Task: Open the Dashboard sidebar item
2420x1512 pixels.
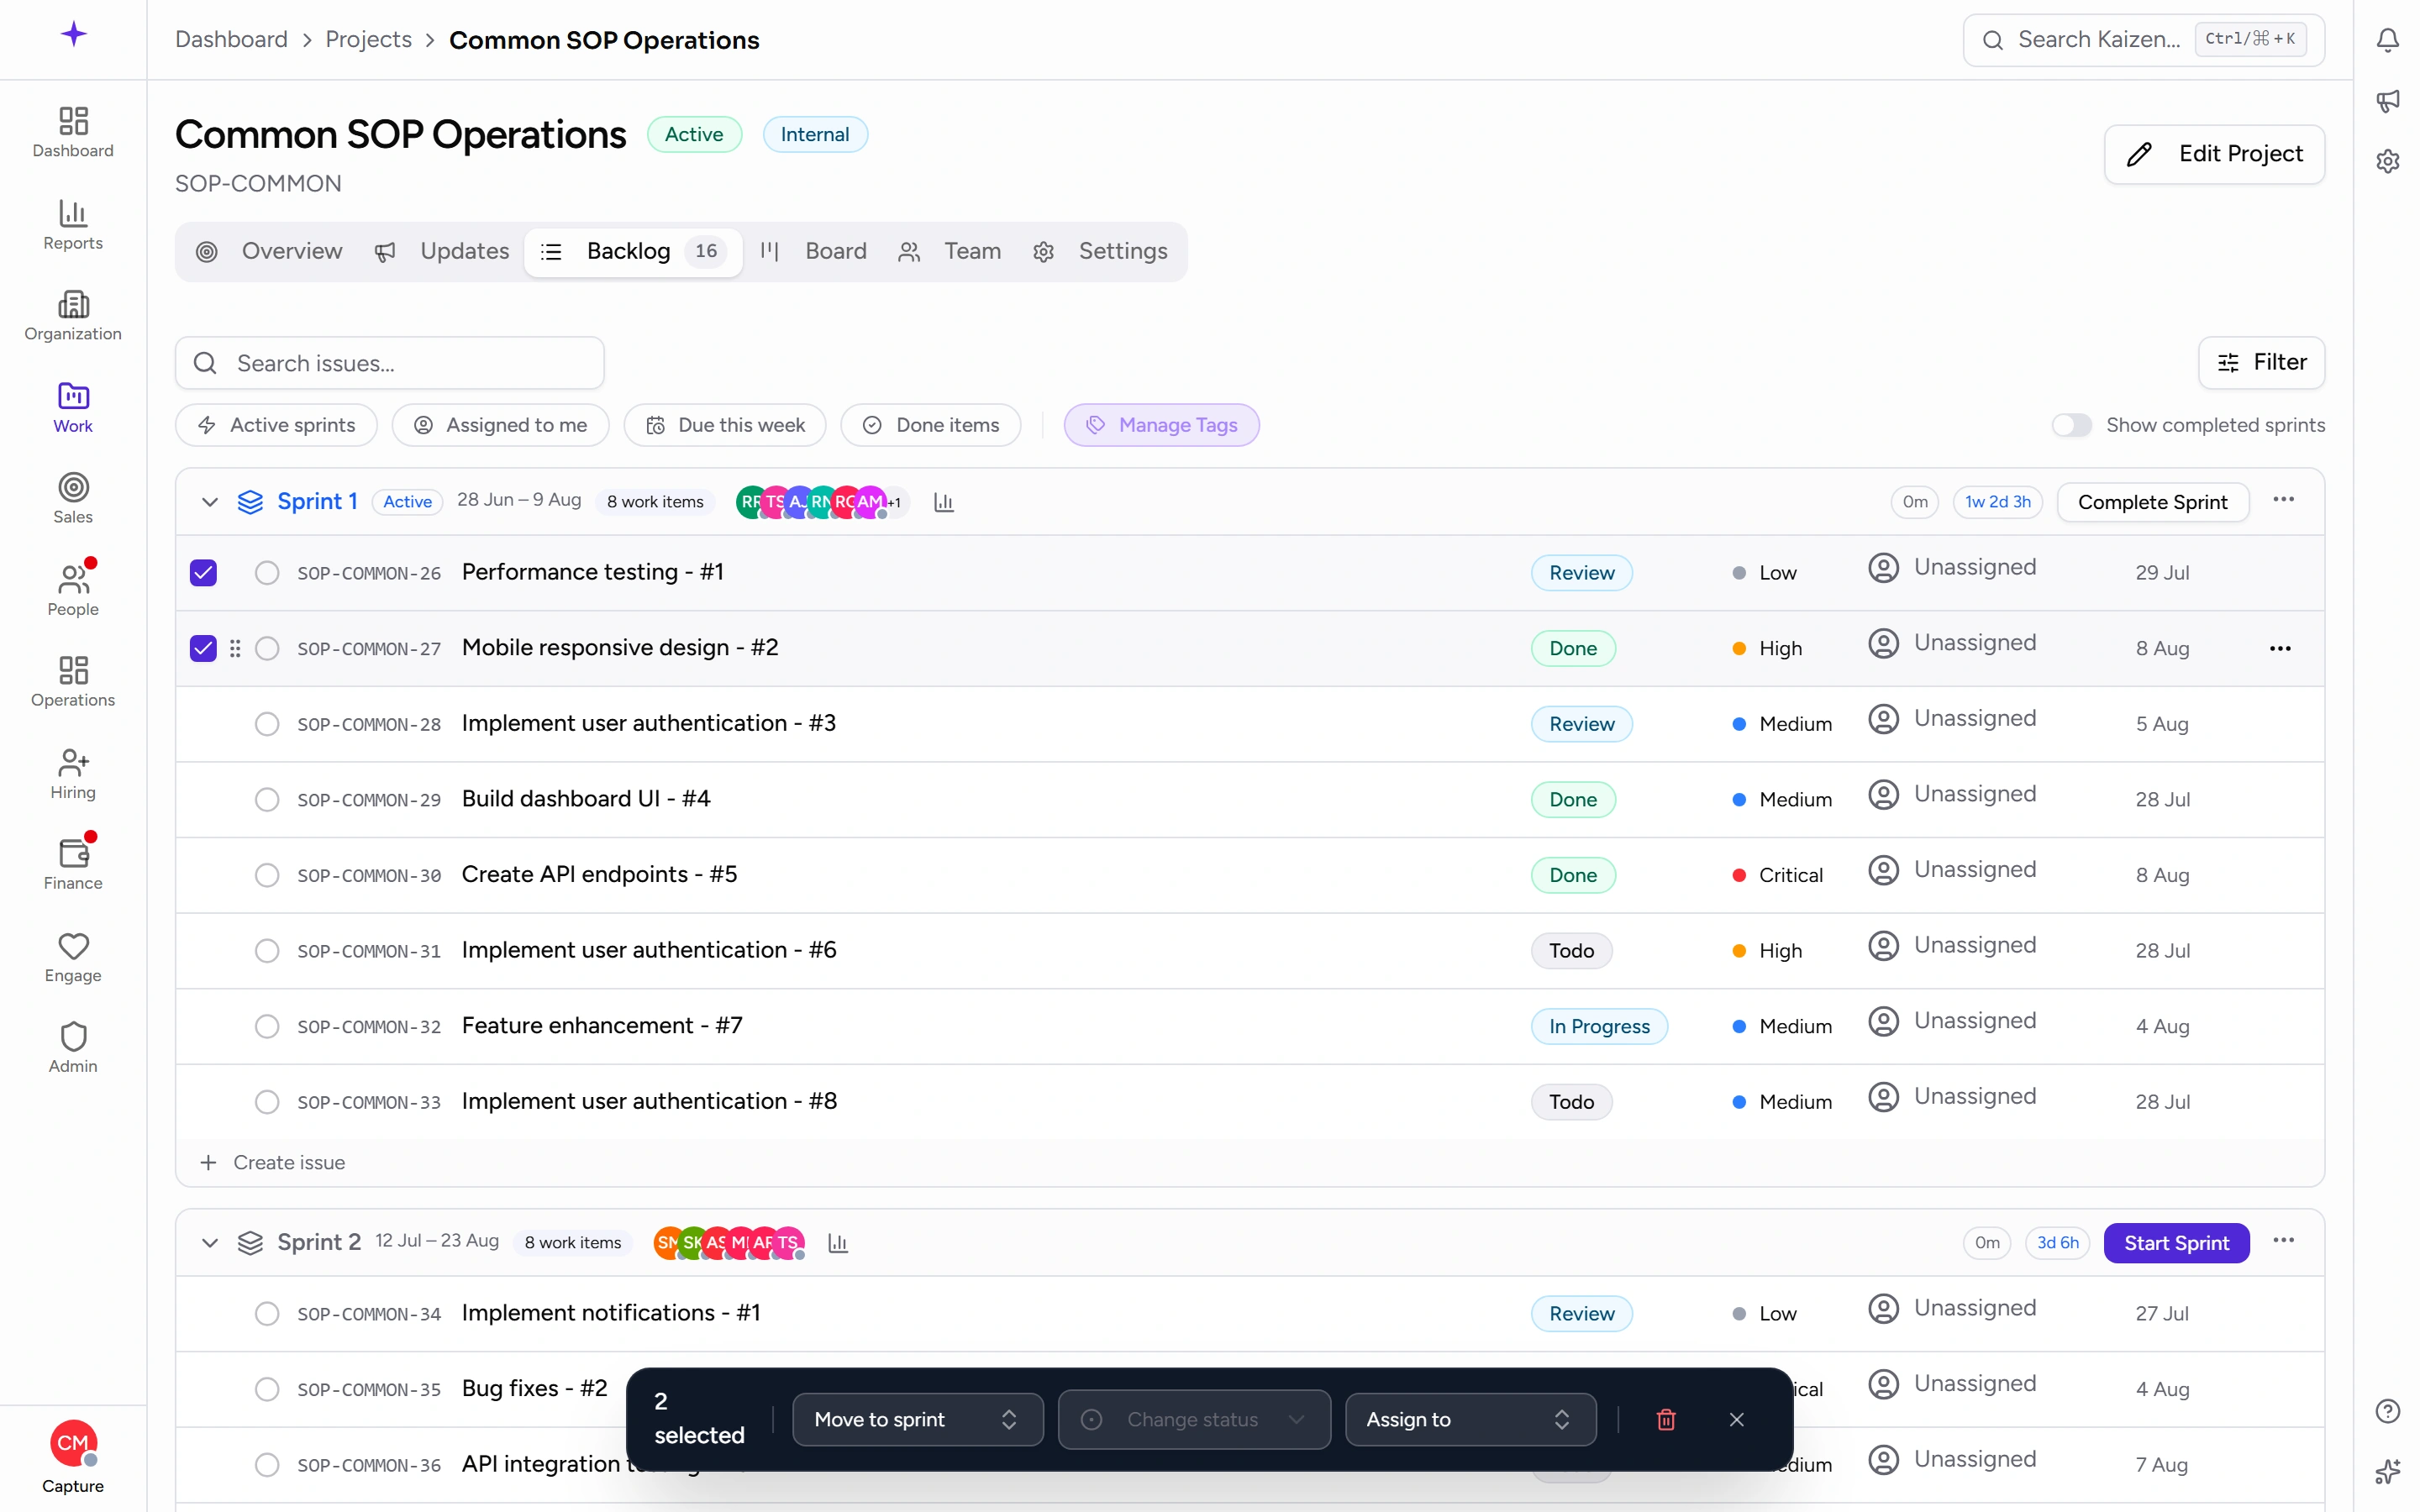Action: (x=73, y=133)
